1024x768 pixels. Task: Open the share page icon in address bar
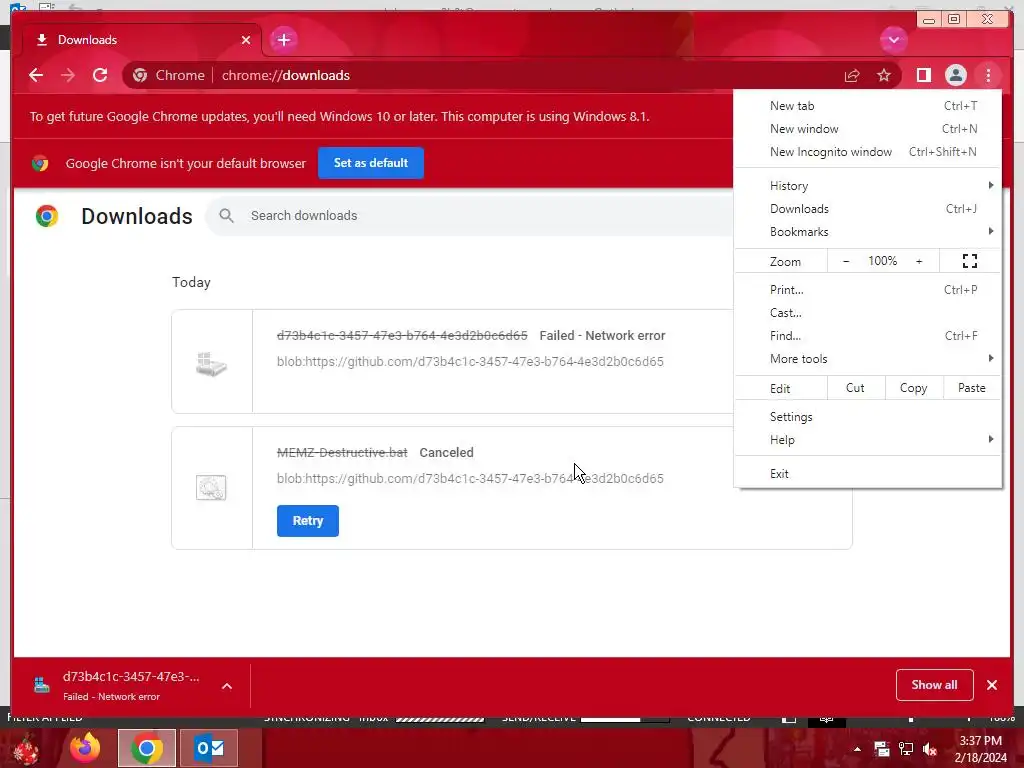852,76
